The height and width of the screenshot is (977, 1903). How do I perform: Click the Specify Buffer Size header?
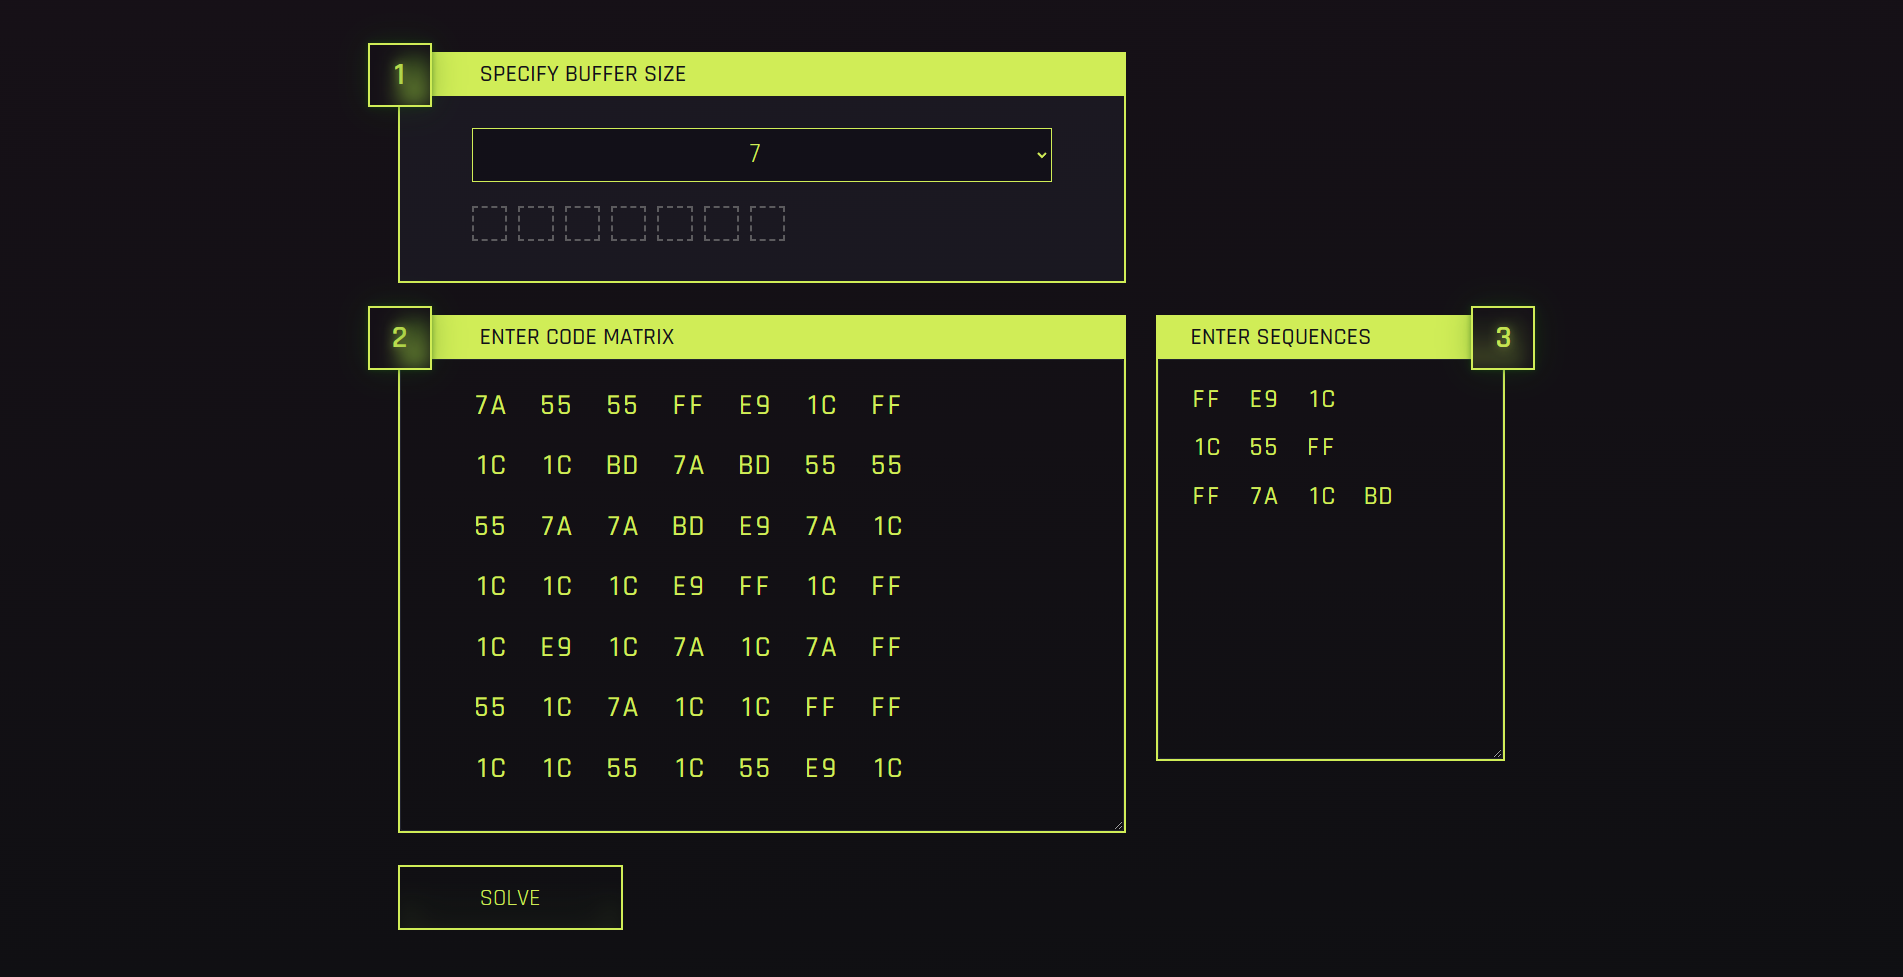click(582, 74)
